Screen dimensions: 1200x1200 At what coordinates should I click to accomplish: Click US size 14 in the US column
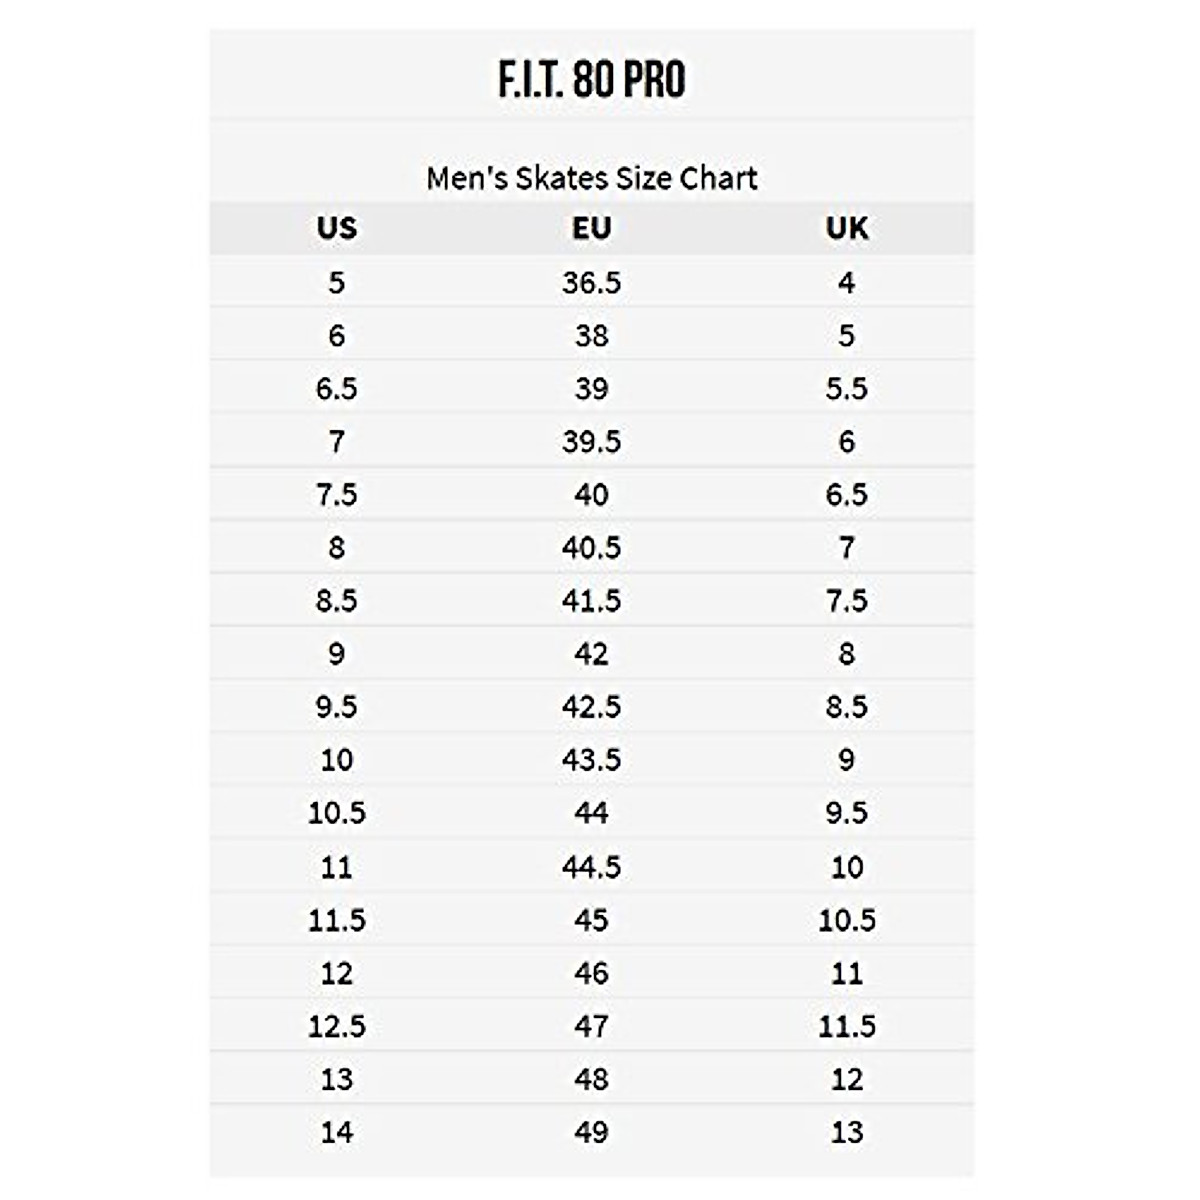click(x=336, y=1132)
